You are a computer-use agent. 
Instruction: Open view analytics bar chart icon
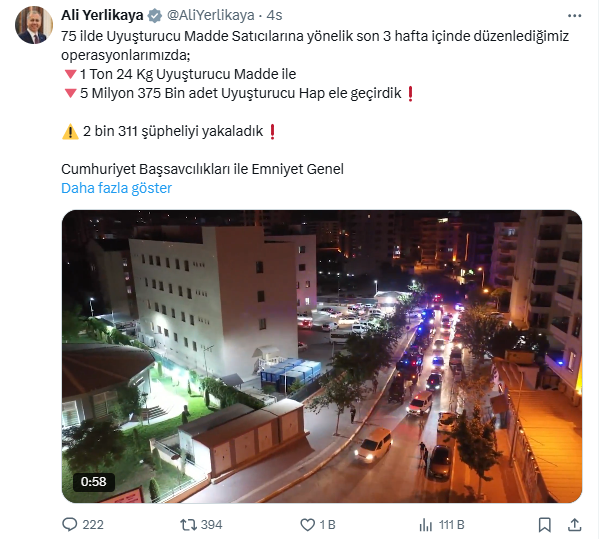coord(426,524)
